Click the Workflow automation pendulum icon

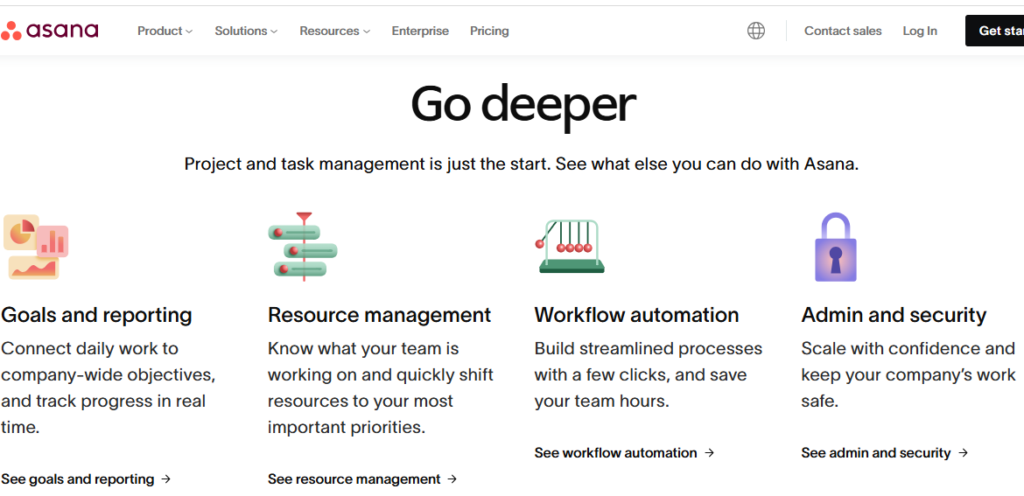(570, 246)
